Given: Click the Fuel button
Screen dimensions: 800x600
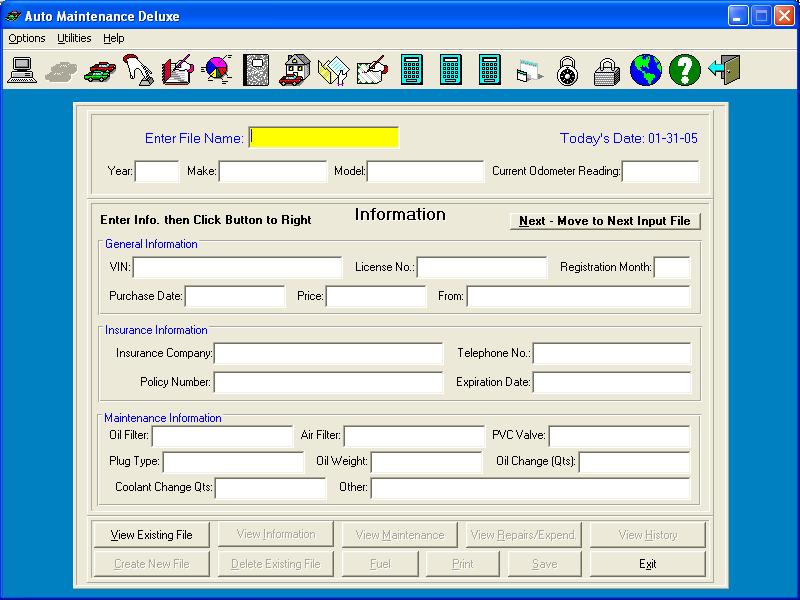Looking at the screenshot, I should click(x=380, y=564).
